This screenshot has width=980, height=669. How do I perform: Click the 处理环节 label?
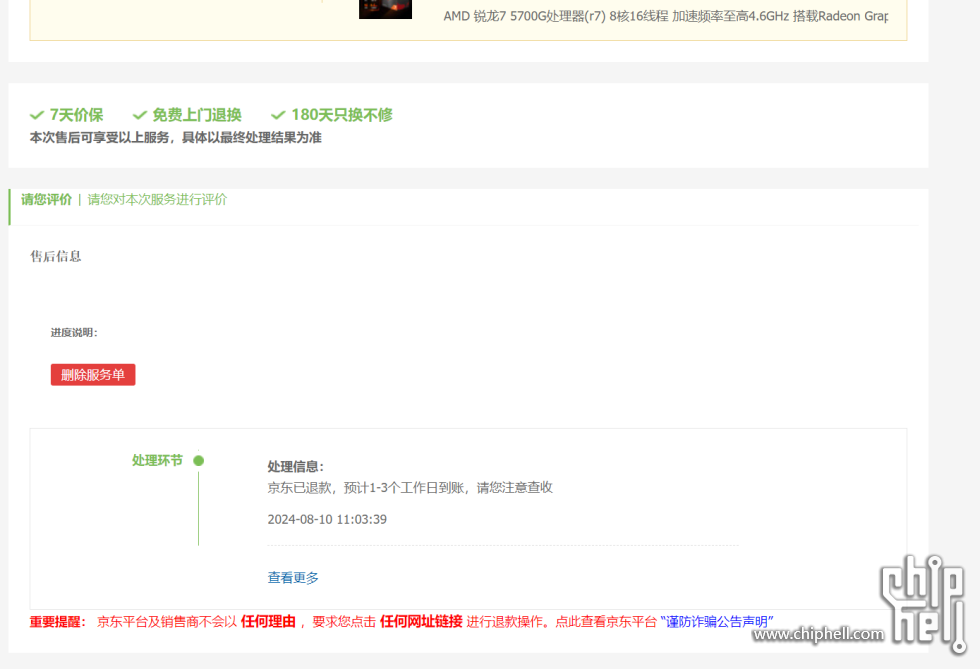click(157, 461)
